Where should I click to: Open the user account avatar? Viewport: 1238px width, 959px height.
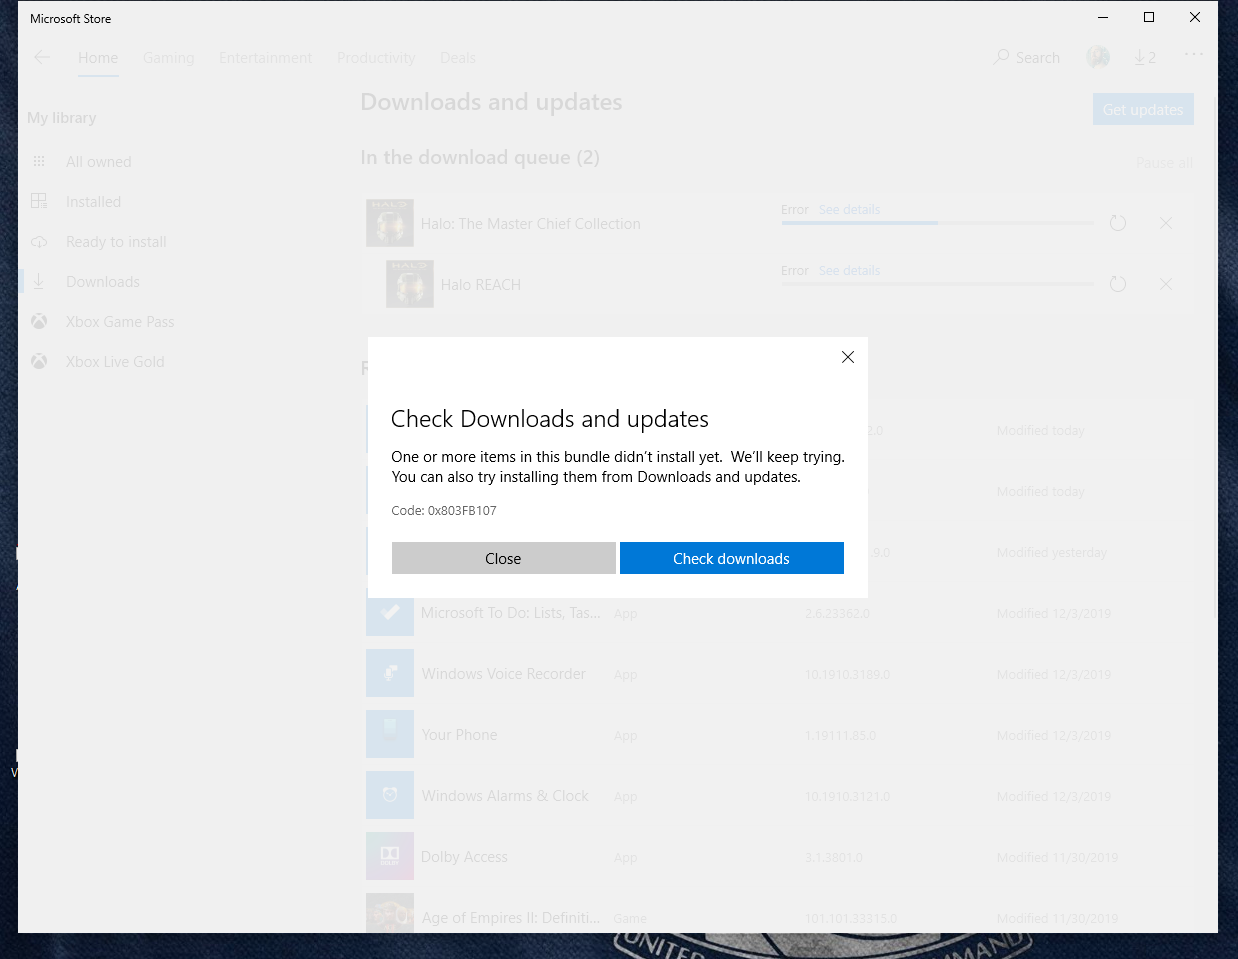[x=1098, y=58]
